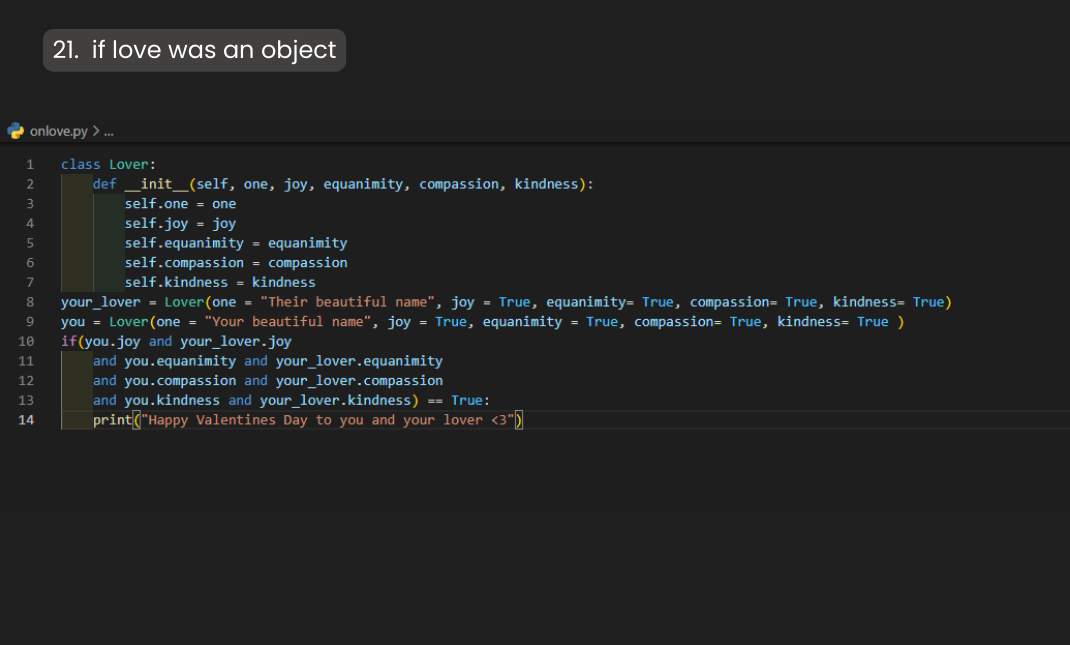Screen dimensions: 1070x645
Task: Expand the breadcrumb ellipsis segment
Action: [x=109, y=131]
